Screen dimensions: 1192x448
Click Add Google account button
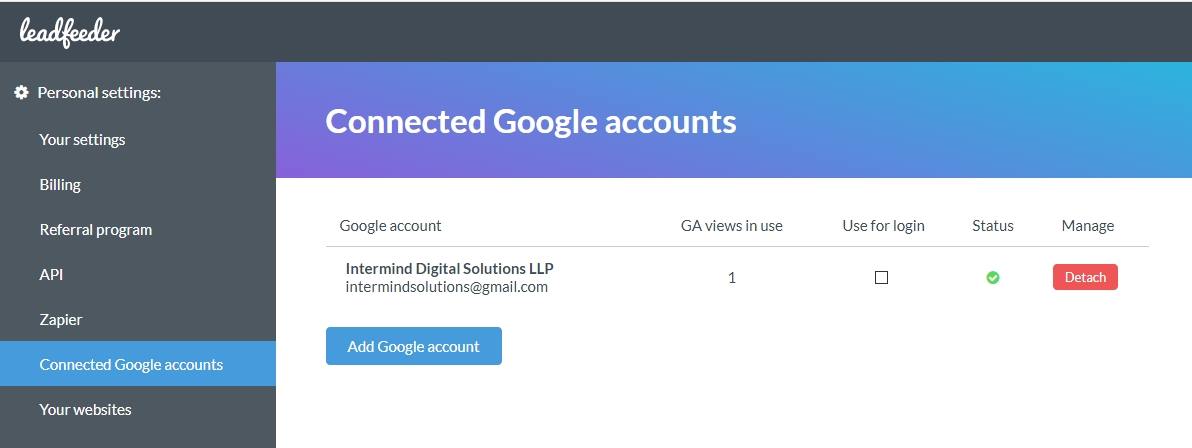pos(414,346)
